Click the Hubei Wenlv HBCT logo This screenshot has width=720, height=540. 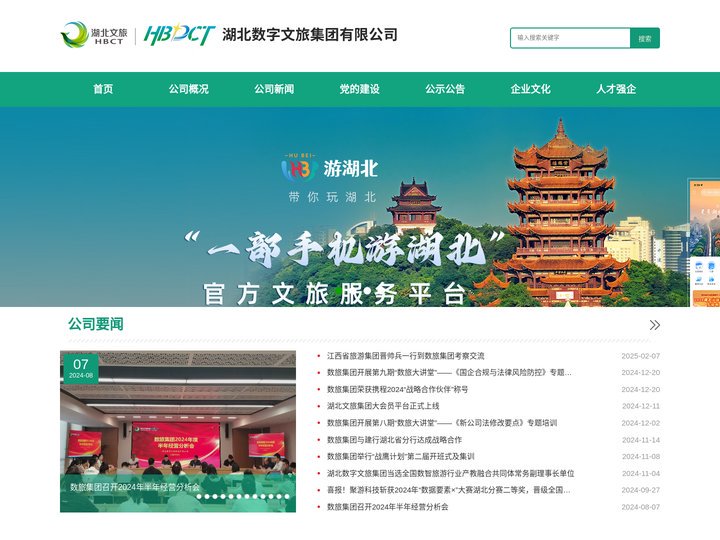click(x=94, y=34)
